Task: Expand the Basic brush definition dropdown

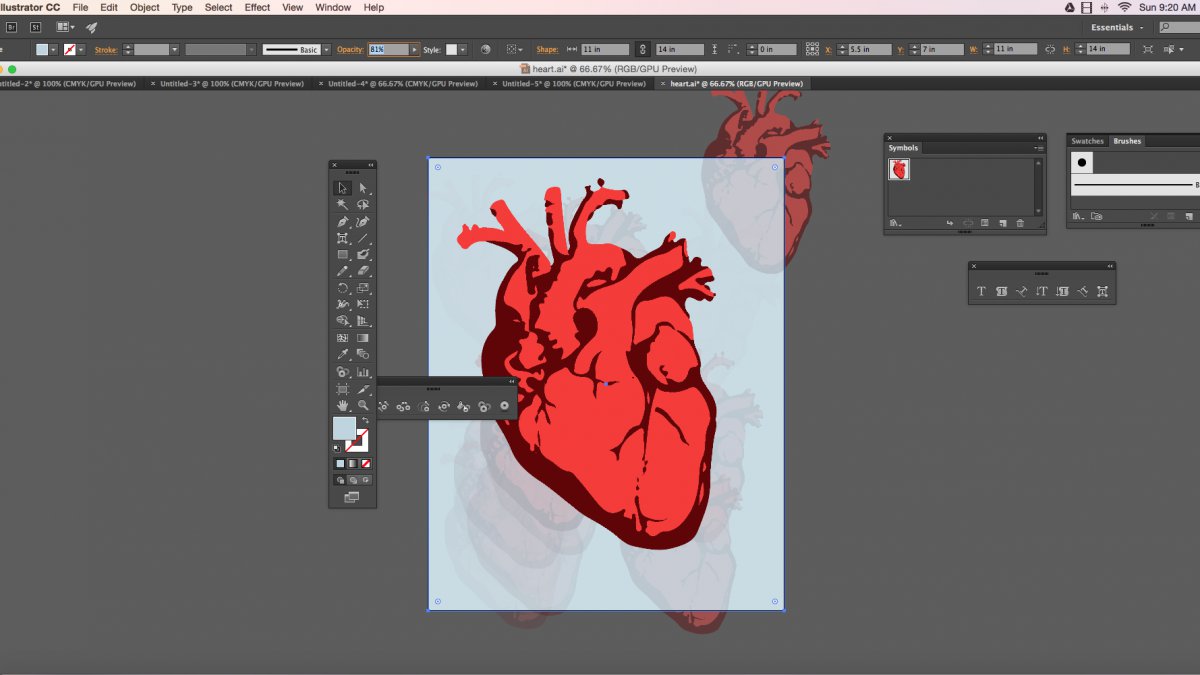Action: pyautogui.click(x=325, y=49)
